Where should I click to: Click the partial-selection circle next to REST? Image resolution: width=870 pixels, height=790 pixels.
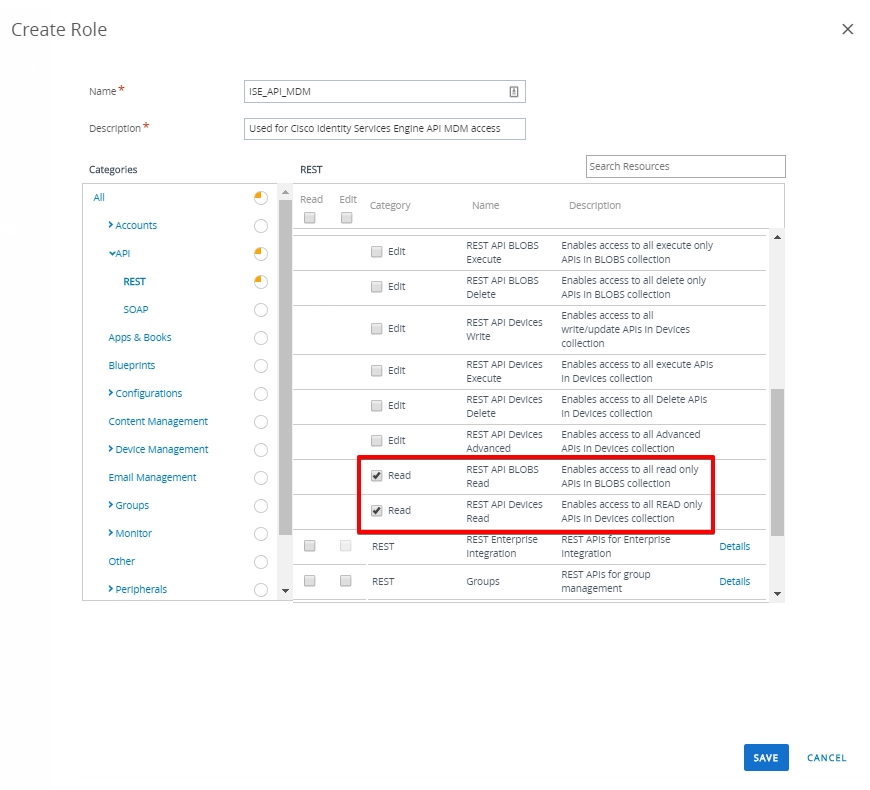[x=261, y=282]
